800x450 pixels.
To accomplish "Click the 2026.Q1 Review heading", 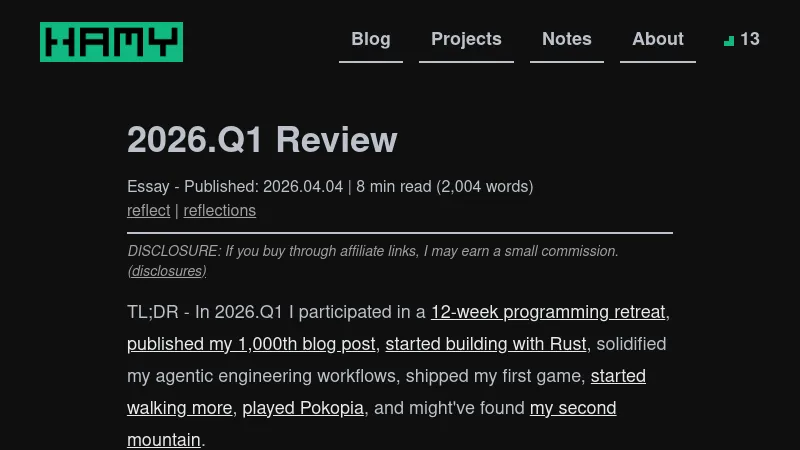I will coord(262,140).
